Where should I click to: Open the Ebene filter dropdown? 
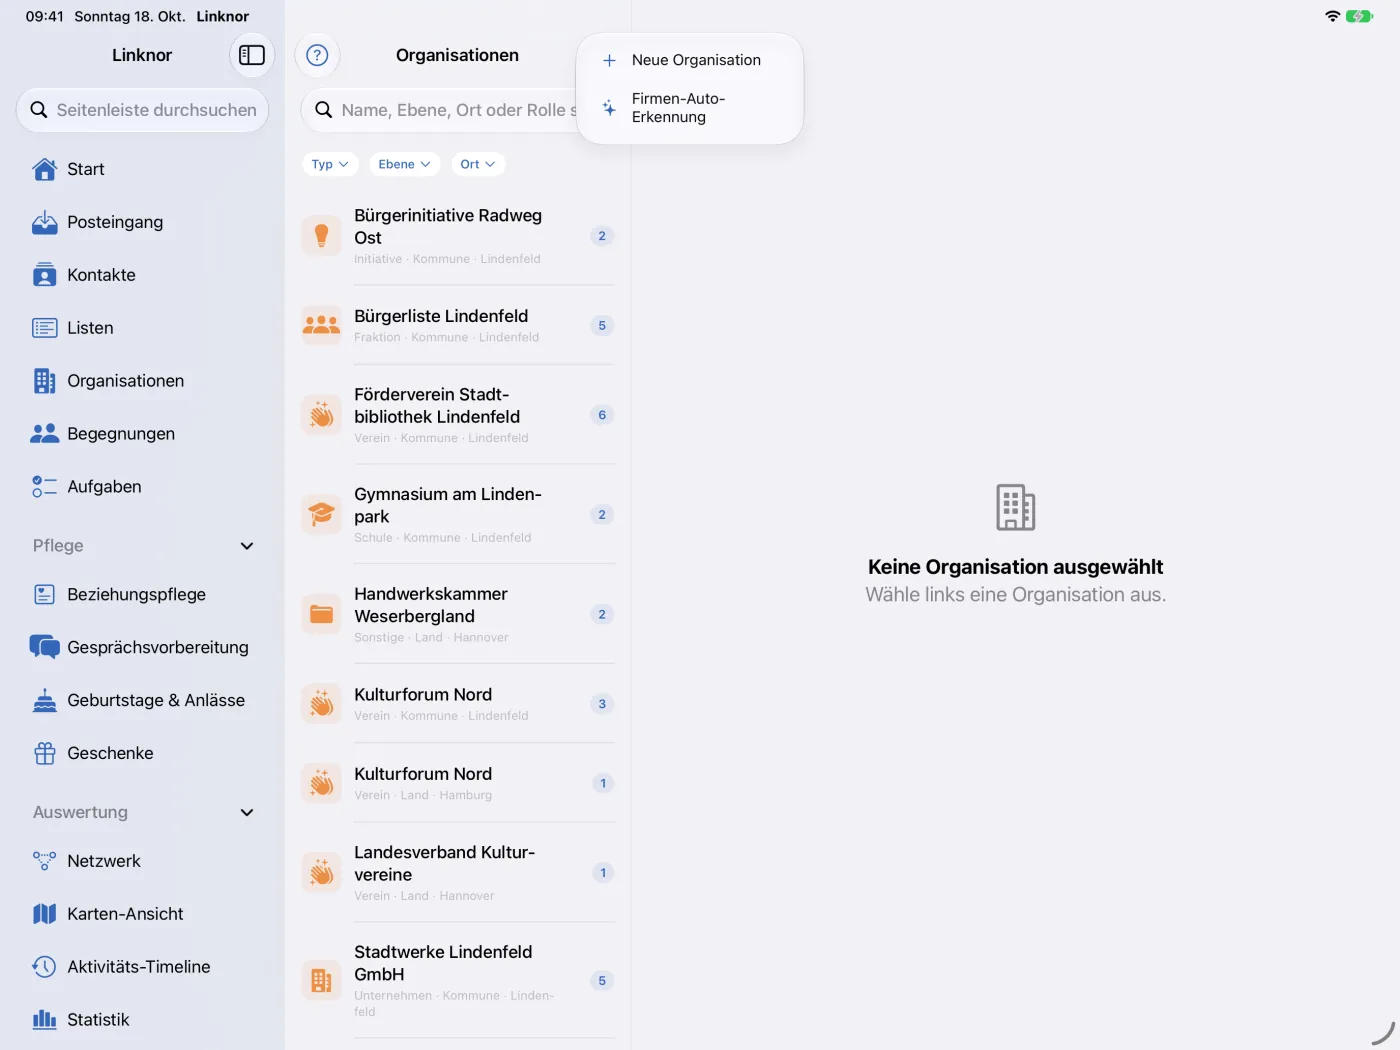click(x=404, y=164)
